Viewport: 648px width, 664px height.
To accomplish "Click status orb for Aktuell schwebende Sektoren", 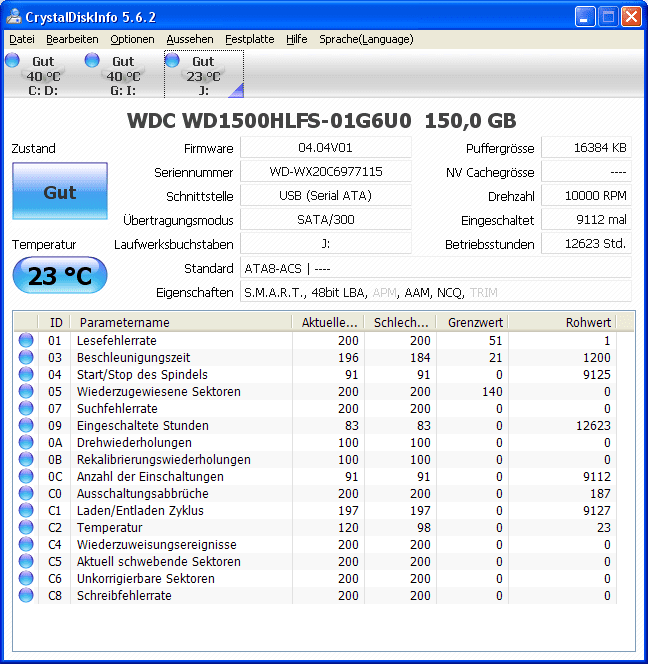I will 26,562.
